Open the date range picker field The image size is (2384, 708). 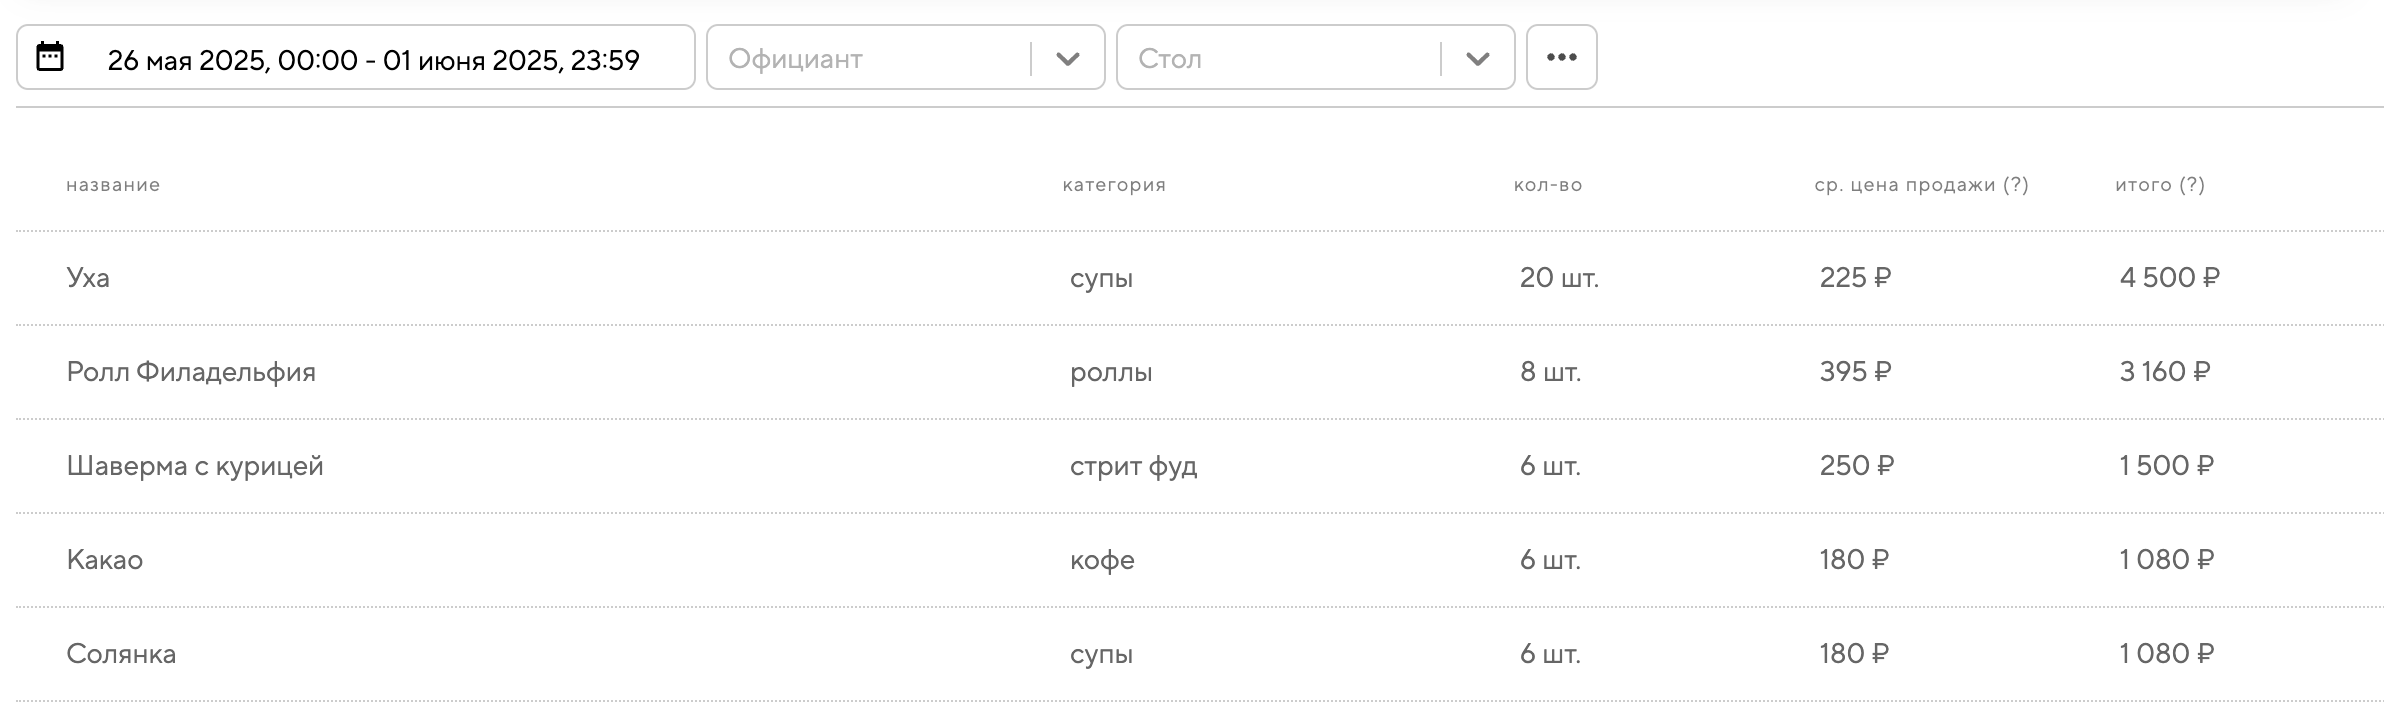[x=373, y=60]
